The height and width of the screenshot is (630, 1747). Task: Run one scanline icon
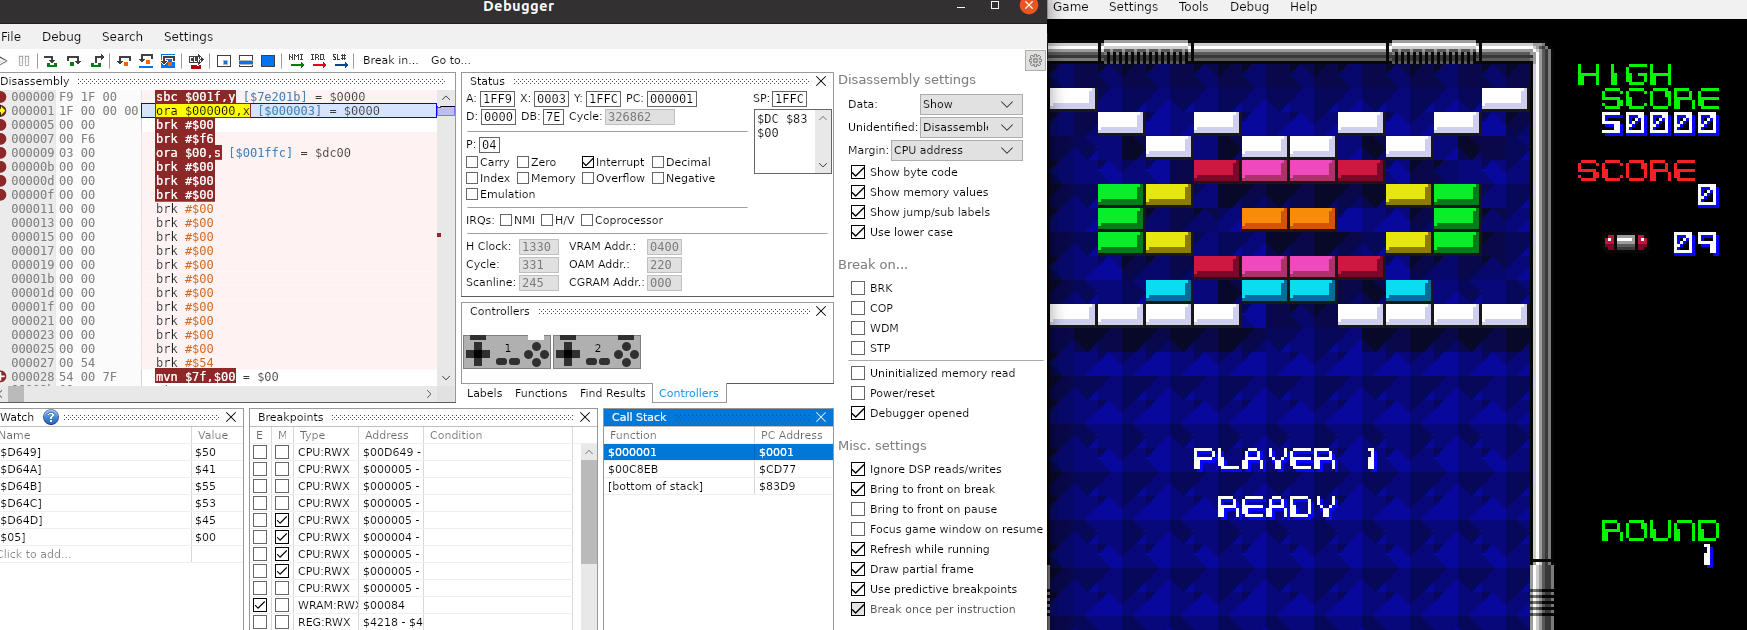(x=246, y=61)
